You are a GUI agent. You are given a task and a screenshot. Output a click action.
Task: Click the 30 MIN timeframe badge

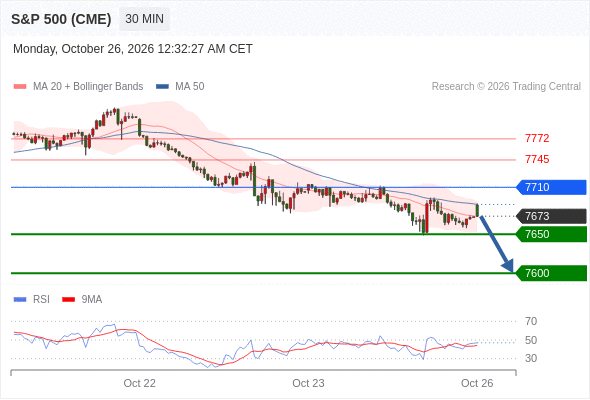(144, 19)
